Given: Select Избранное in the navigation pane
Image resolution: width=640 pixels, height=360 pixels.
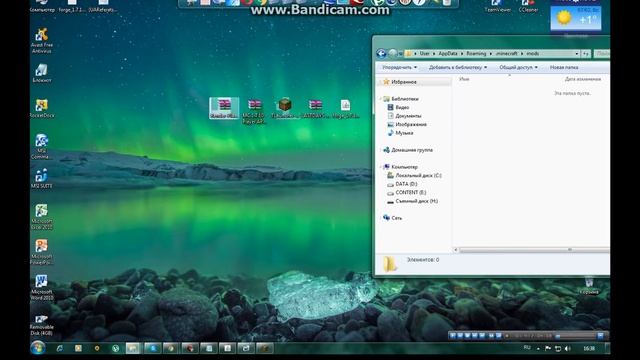Looking at the screenshot, I should coord(404,82).
